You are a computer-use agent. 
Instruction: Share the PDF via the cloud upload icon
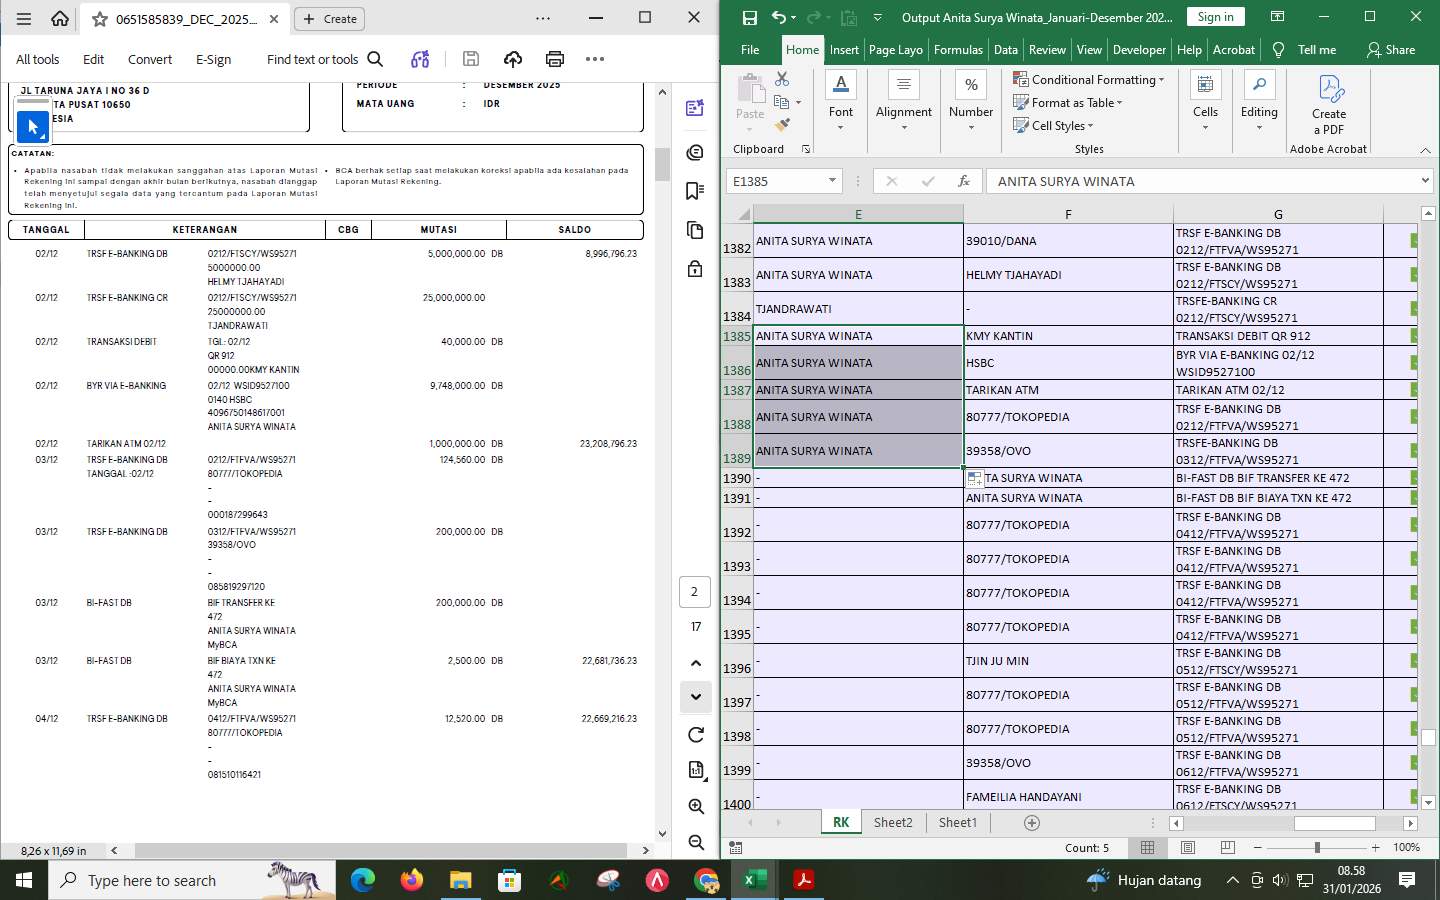(513, 59)
